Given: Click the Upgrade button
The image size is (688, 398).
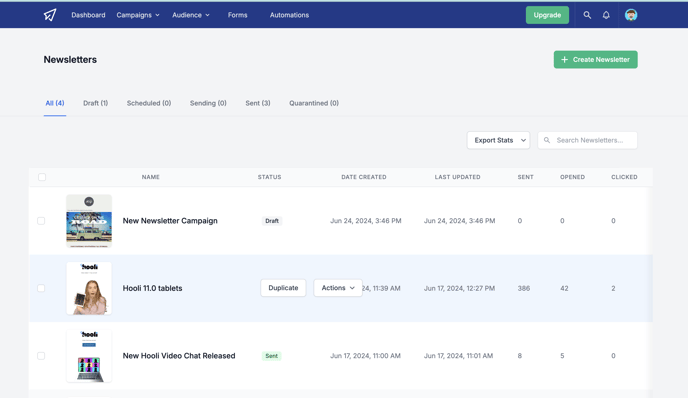Looking at the screenshot, I should click(x=547, y=15).
